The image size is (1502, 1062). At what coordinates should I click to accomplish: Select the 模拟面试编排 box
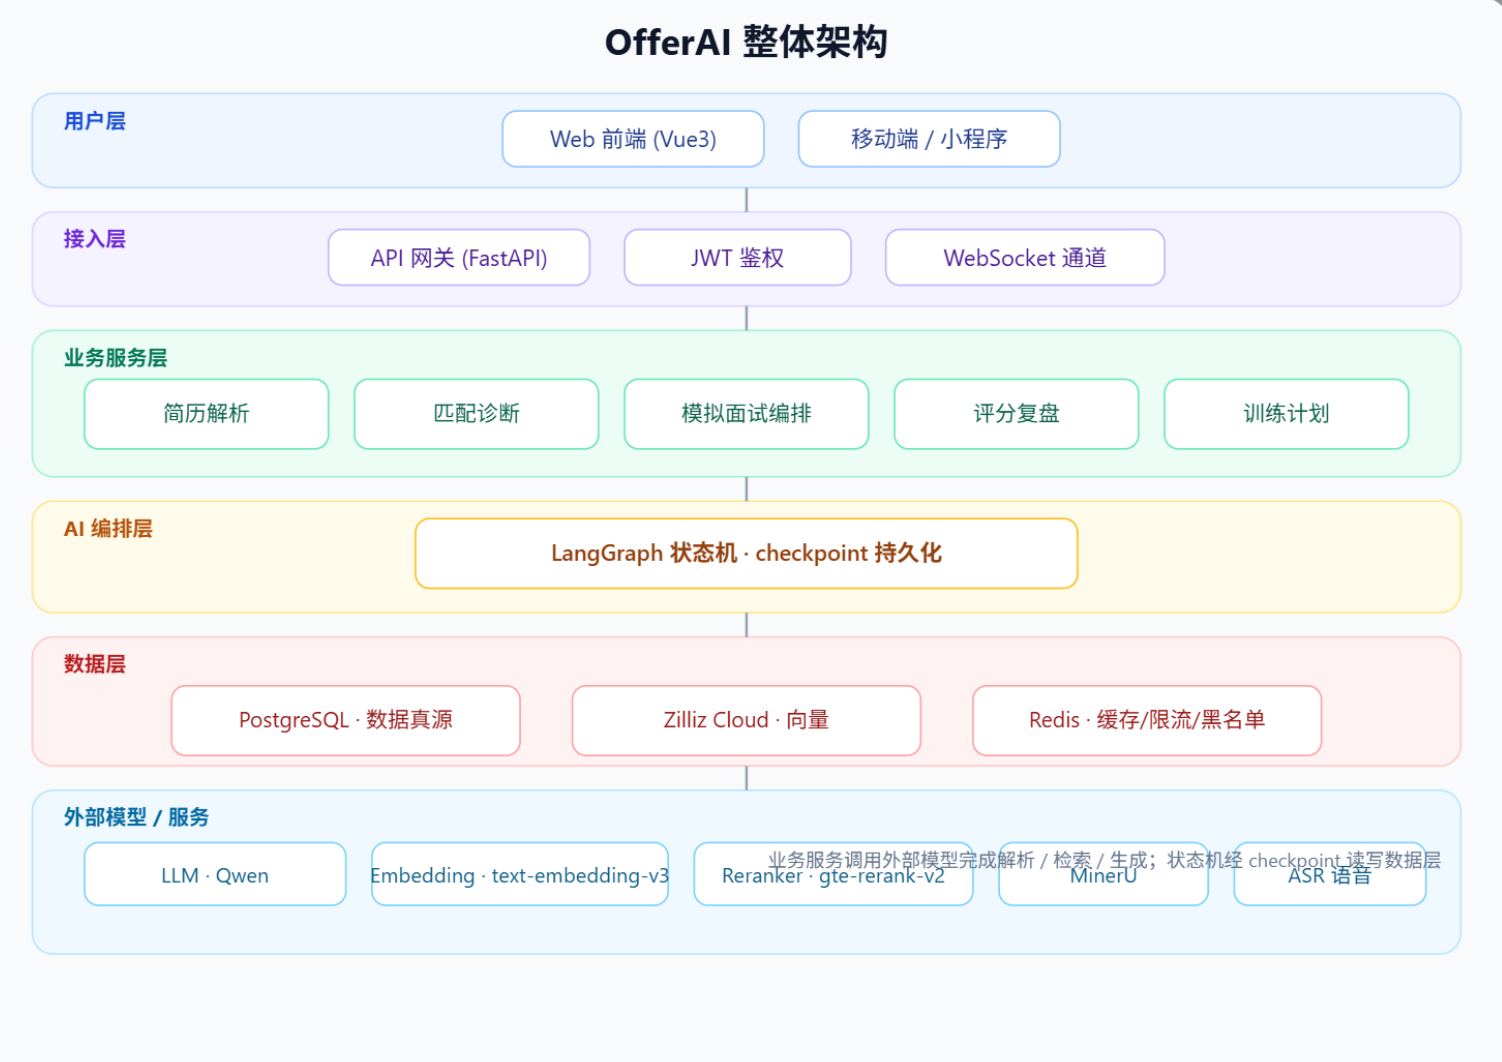coord(747,414)
